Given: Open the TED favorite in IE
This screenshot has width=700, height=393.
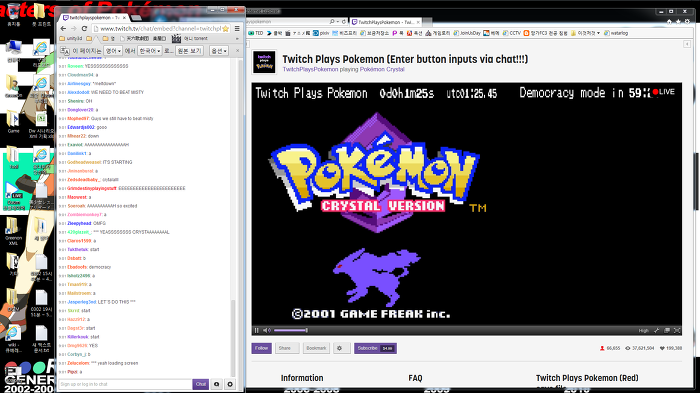Looking at the screenshot, I should (x=256, y=33).
